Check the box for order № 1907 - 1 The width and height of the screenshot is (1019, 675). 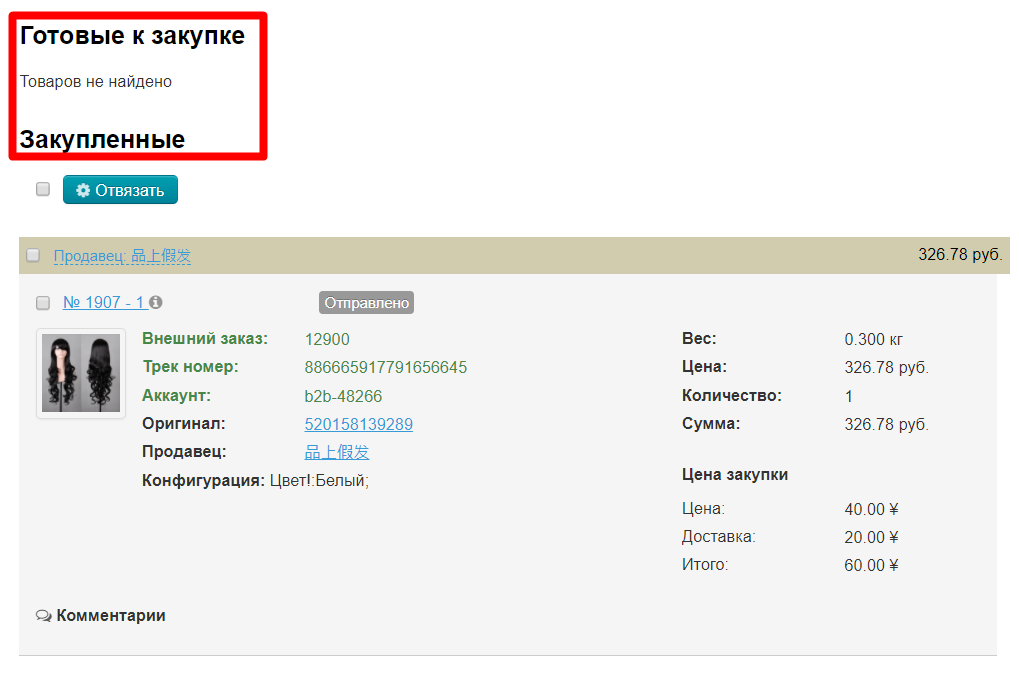(x=43, y=302)
